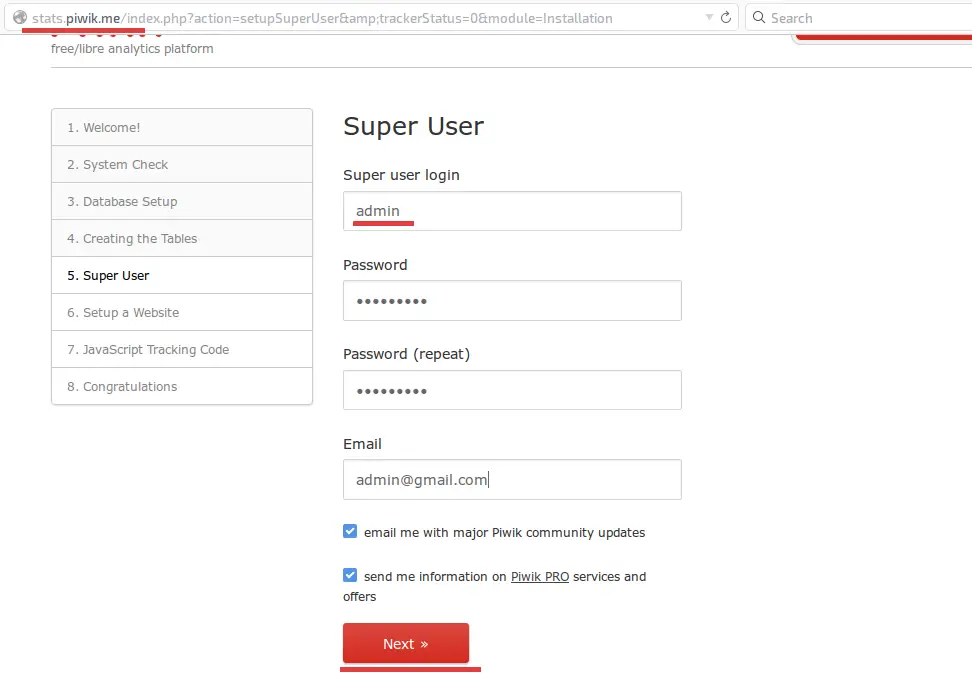Open the Piwik PRO link
This screenshot has width=972, height=679.
[539, 577]
